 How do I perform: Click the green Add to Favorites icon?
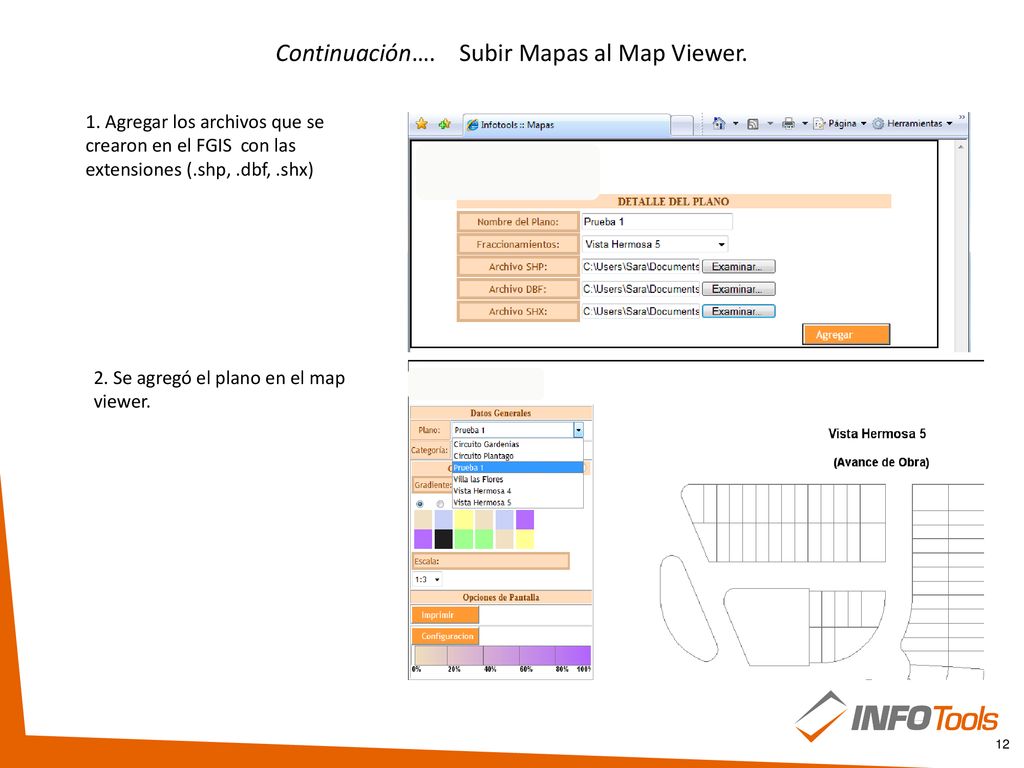click(445, 123)
